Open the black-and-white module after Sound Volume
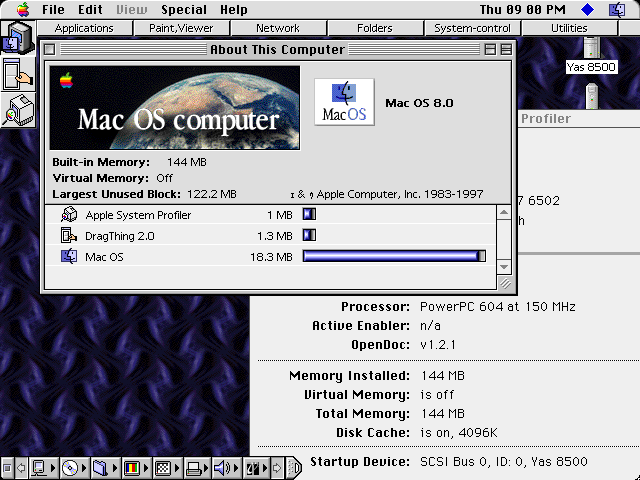Image resolution: width=640 pixels, height=480 pixels. [256, 468]
